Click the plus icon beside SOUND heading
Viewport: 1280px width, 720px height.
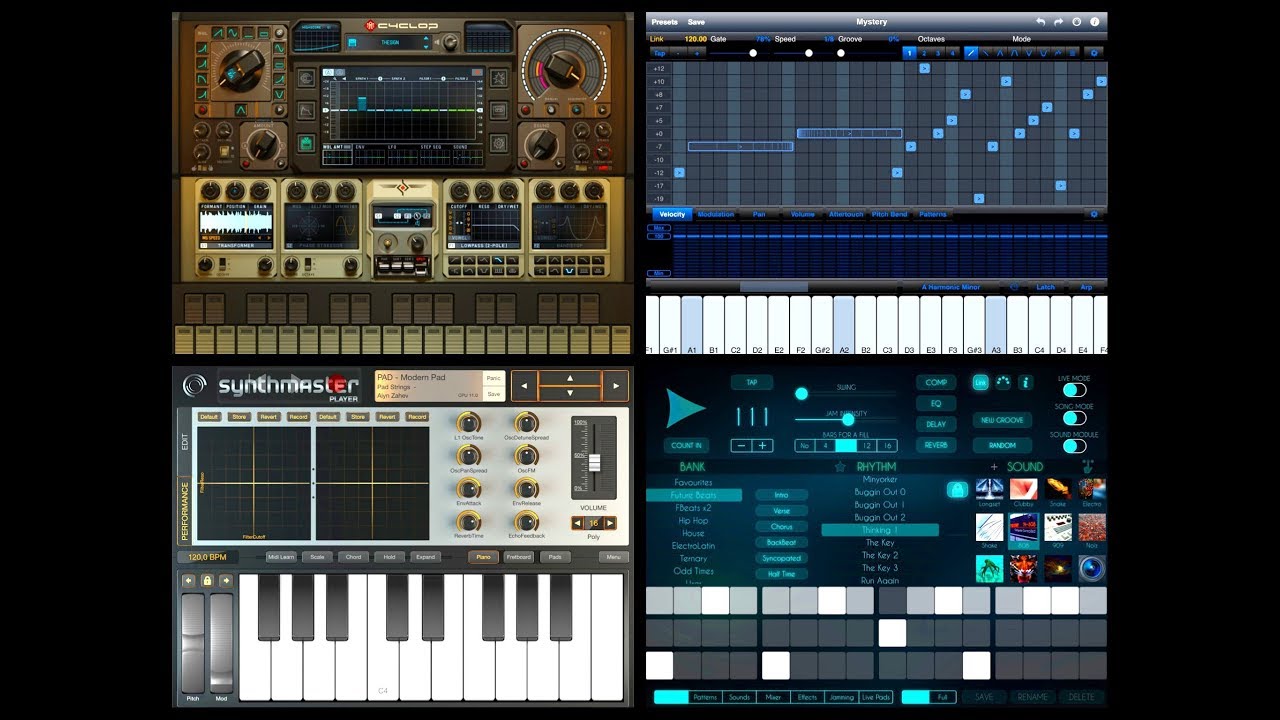pos(994,467)
